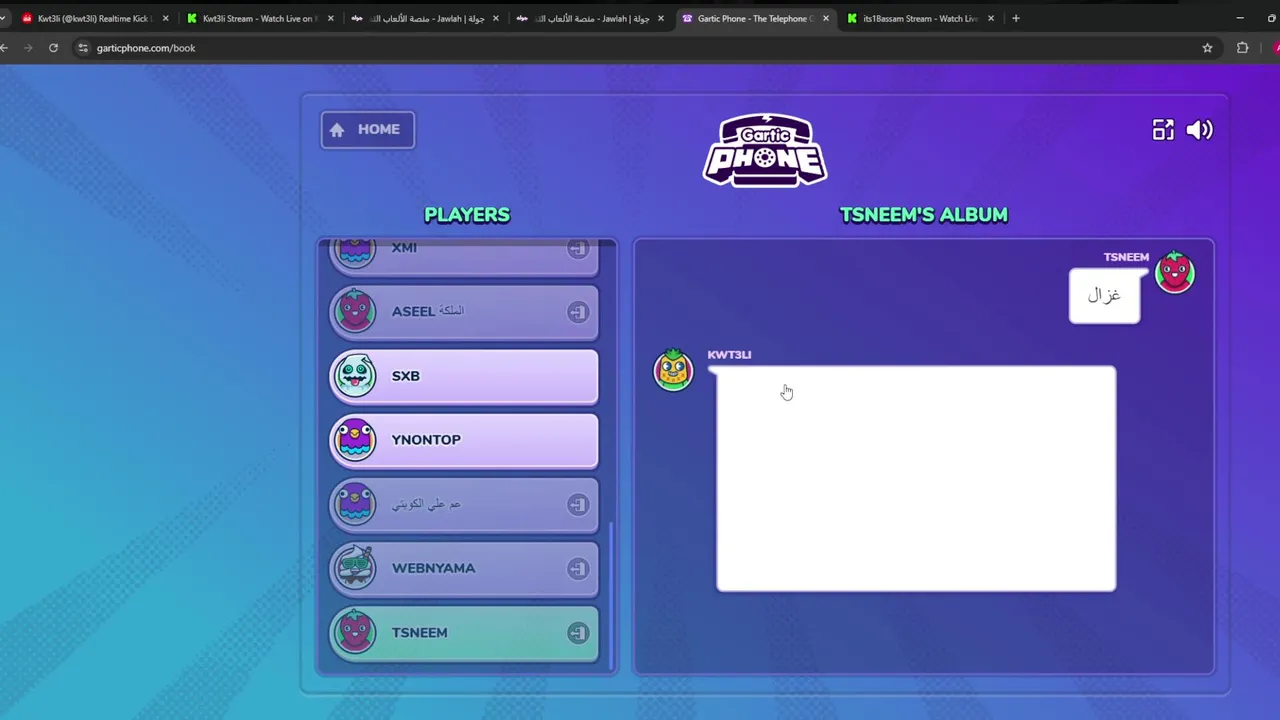Click exit icon on TSNEEM row

click(x=577, y=632)
